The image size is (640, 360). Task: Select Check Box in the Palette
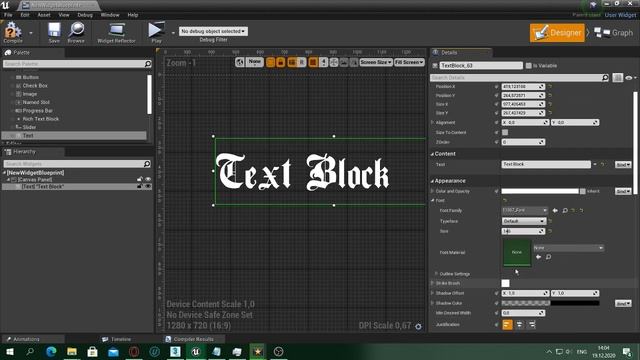[35, 86]
